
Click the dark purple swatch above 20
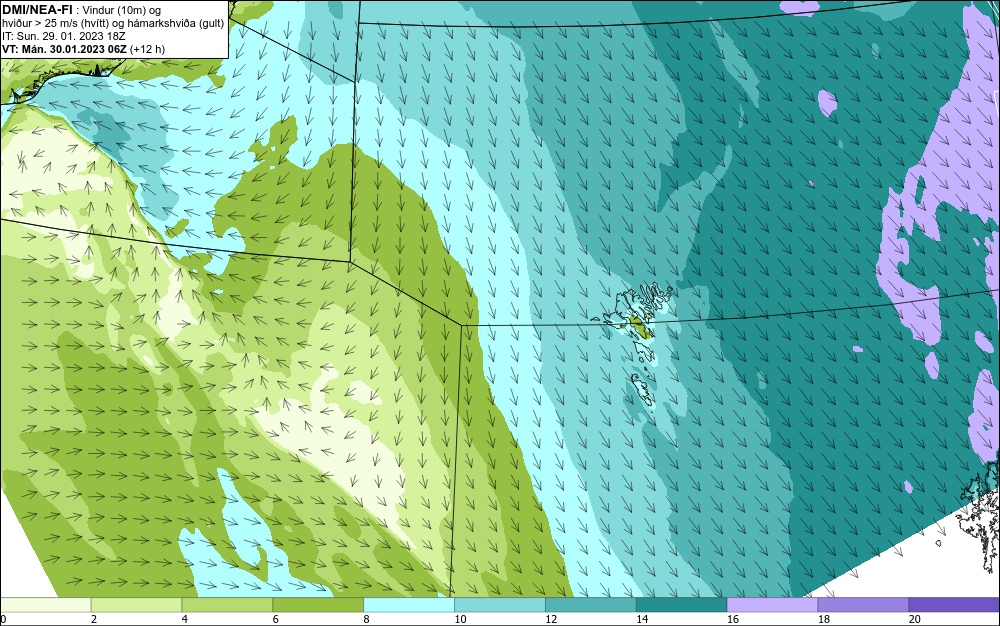pyautogui.click(x=954, y=604)
